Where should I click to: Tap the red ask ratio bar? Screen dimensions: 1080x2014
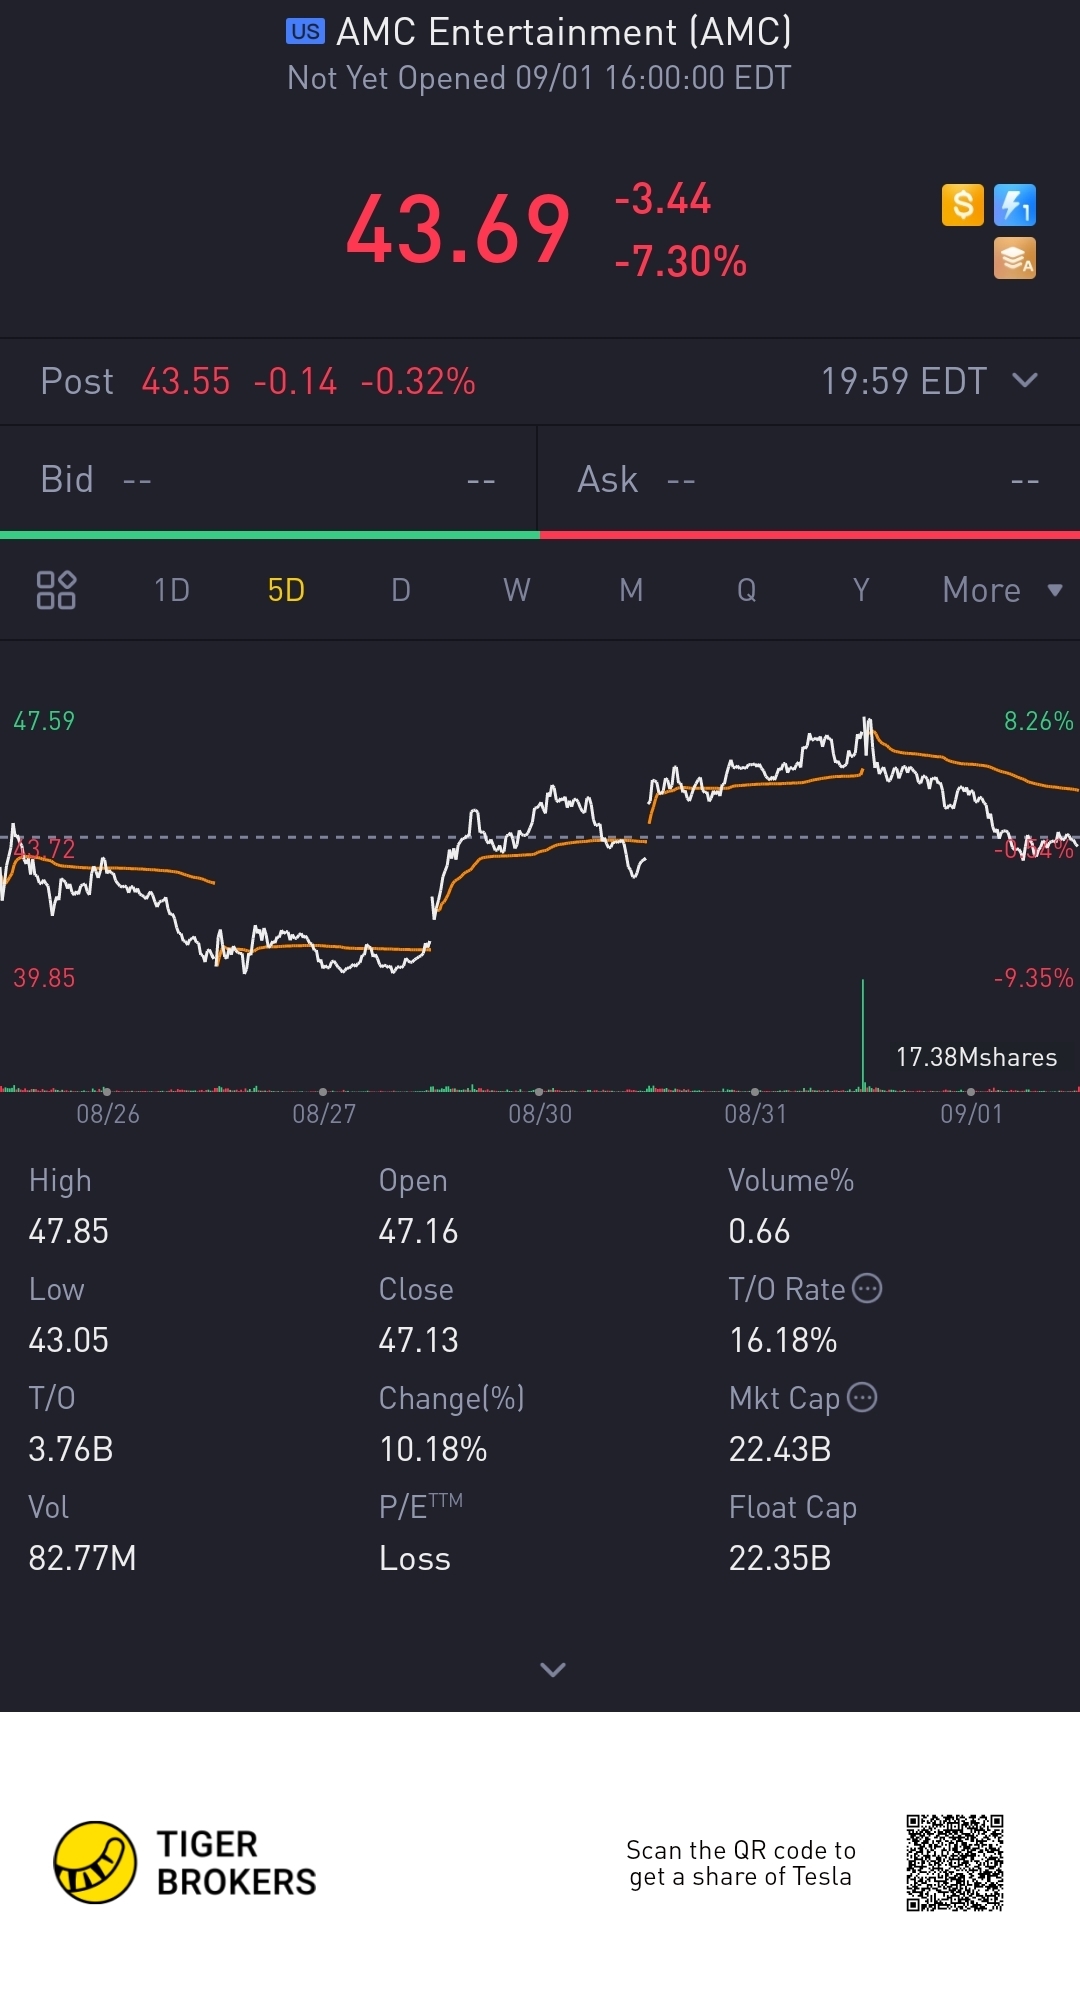coord(810,535)
